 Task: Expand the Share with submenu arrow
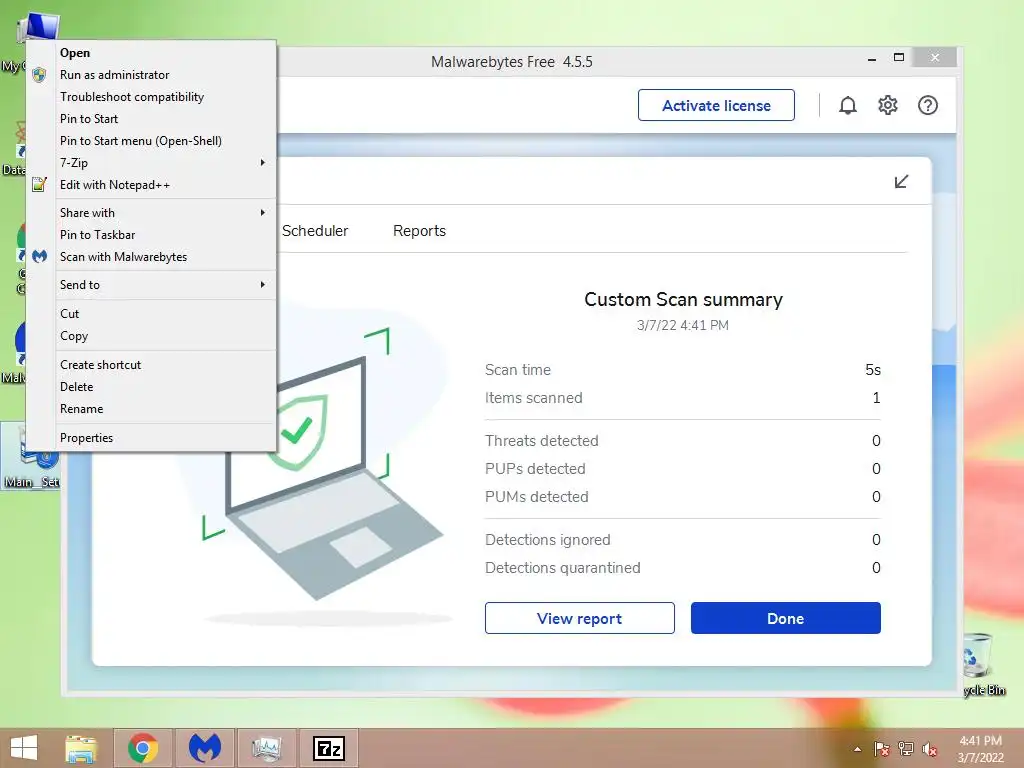(263, 213)
